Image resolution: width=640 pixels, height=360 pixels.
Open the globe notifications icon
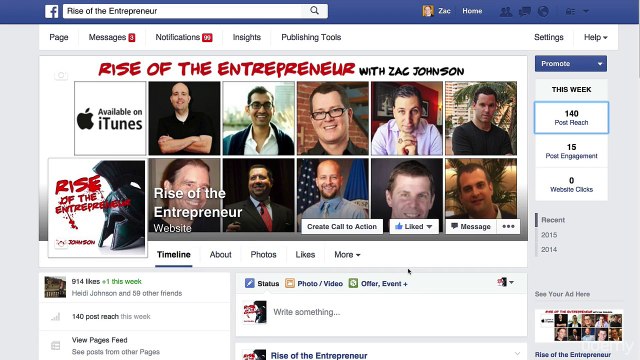point(543,11)
